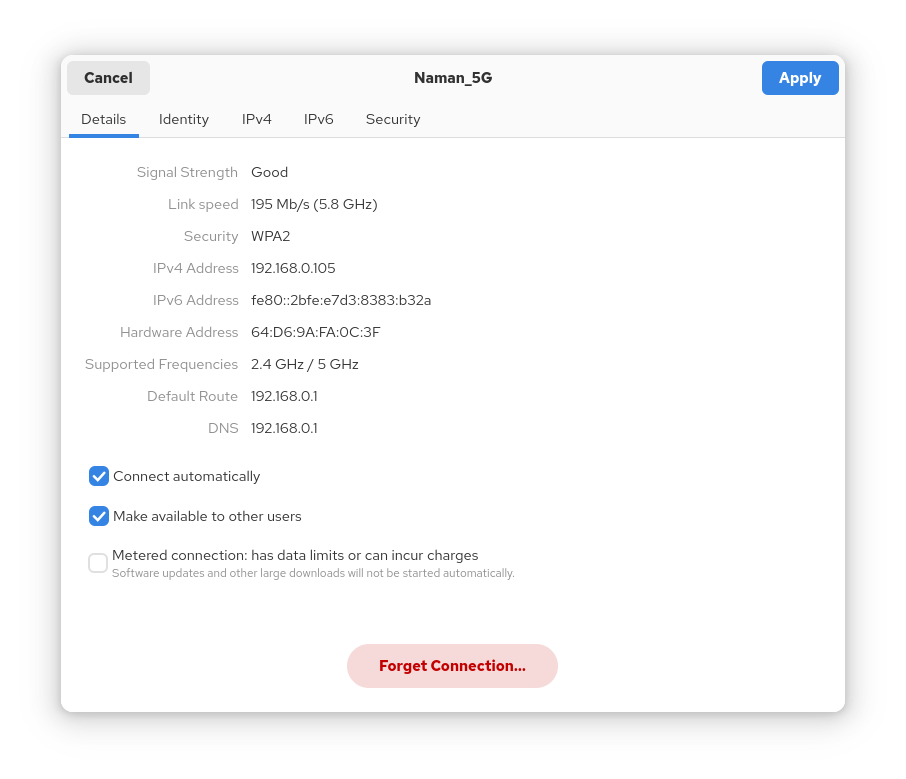
Task: Click the link speed value 195 Mb/s
Action: [314, 204]
